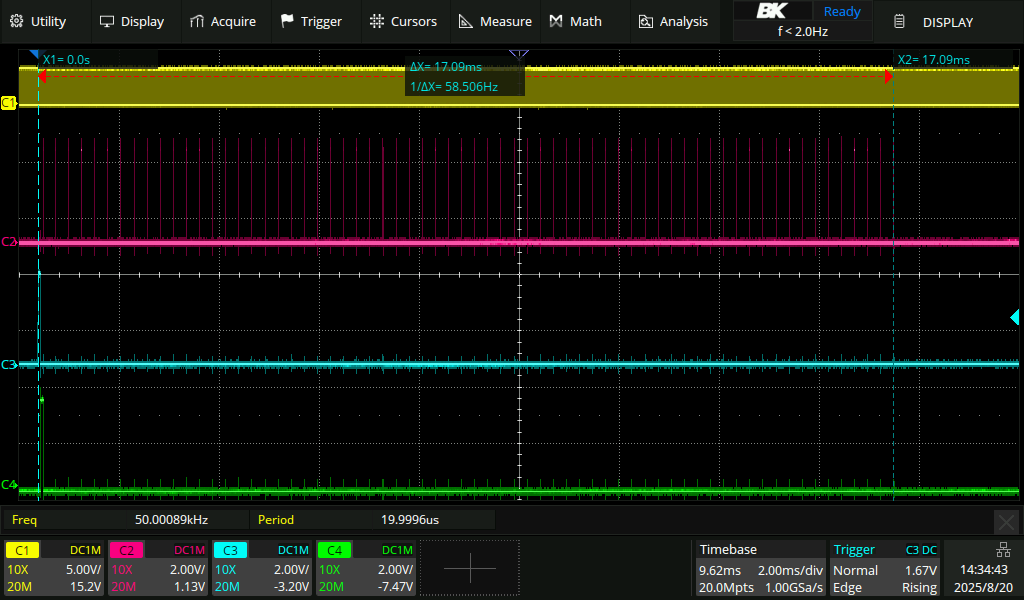Click the ΔX= 17.09ms cursor readout
This screenshot has width=1024, height=600.
point(446,67)
